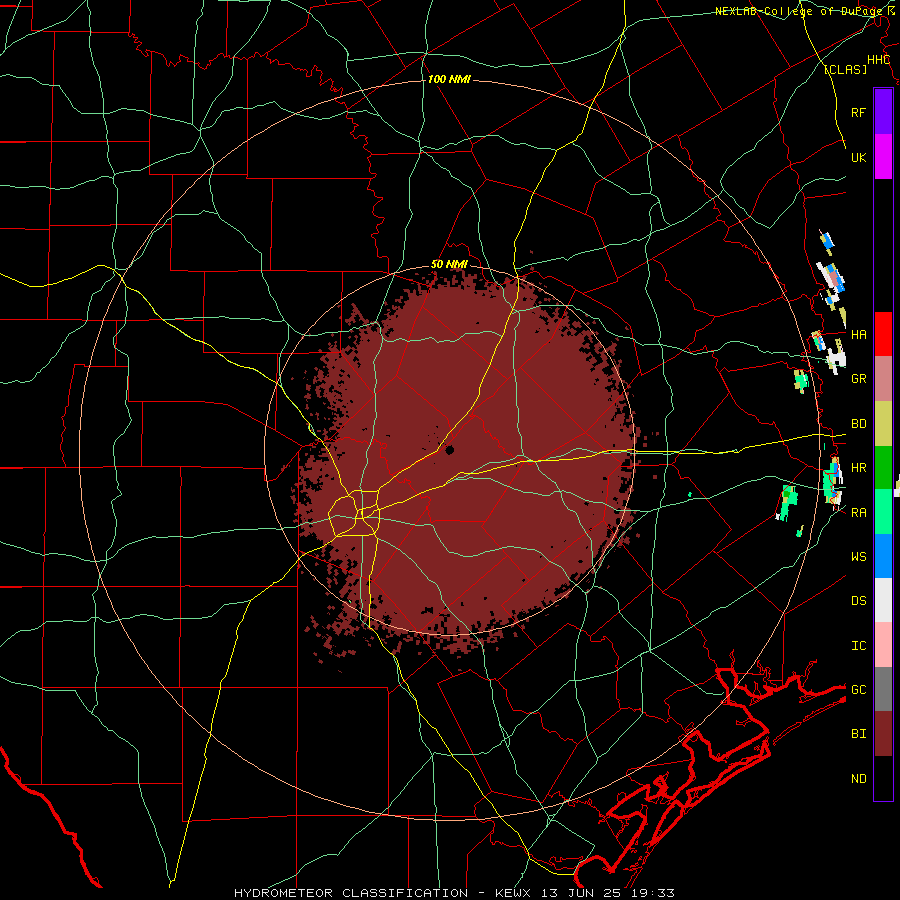Click the "RF" legend label
Image resolution: width=900 pixels, height=900 pixels.
tap(858, 112)
